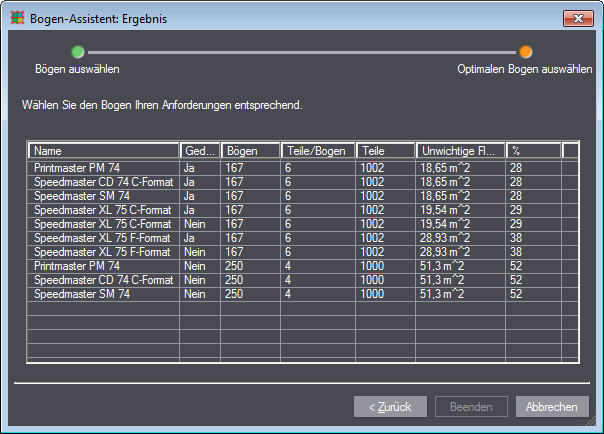604x434 pixels.
Task: Select 'Speedmaster XL 75 F-Format' row with Nein
Action: 303,252
